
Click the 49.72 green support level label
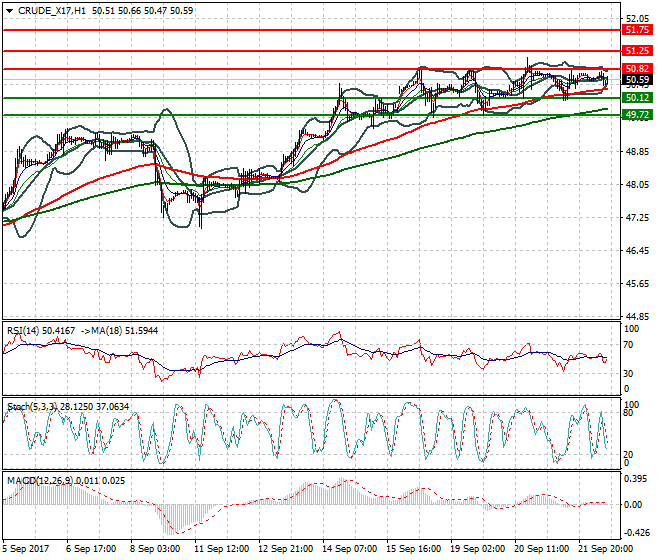click(x=637, y=115)
